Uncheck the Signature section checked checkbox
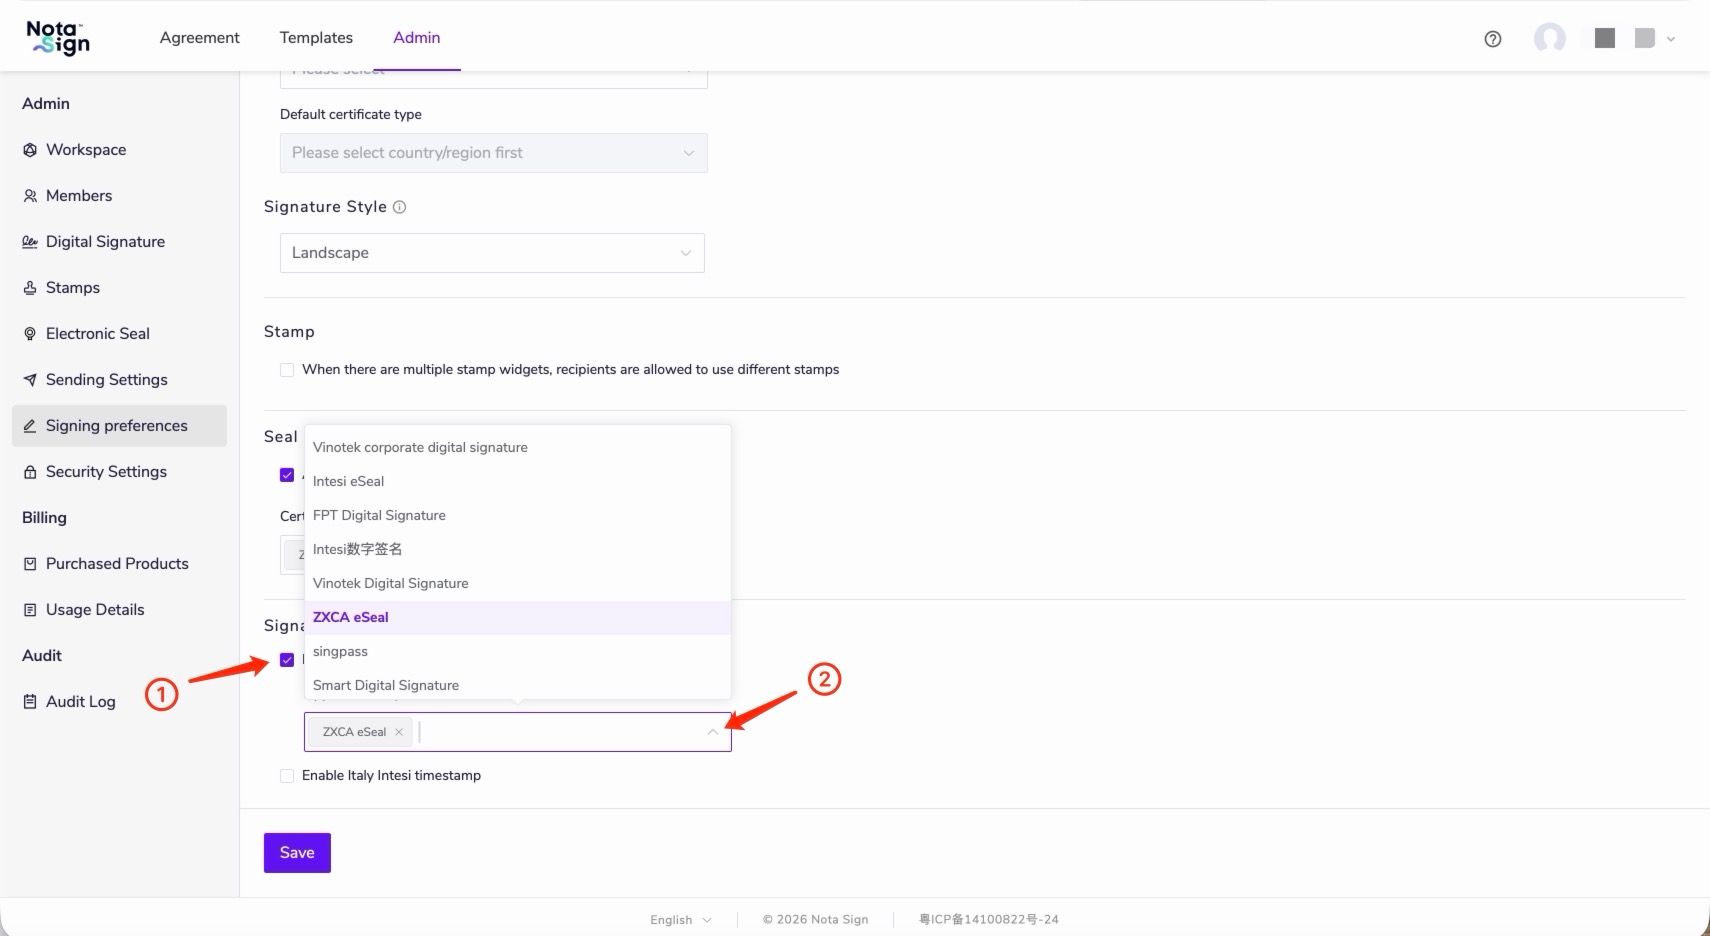The width and height of the screenshot is (1710, 936). pyautogui.click(x=287, y=660)
